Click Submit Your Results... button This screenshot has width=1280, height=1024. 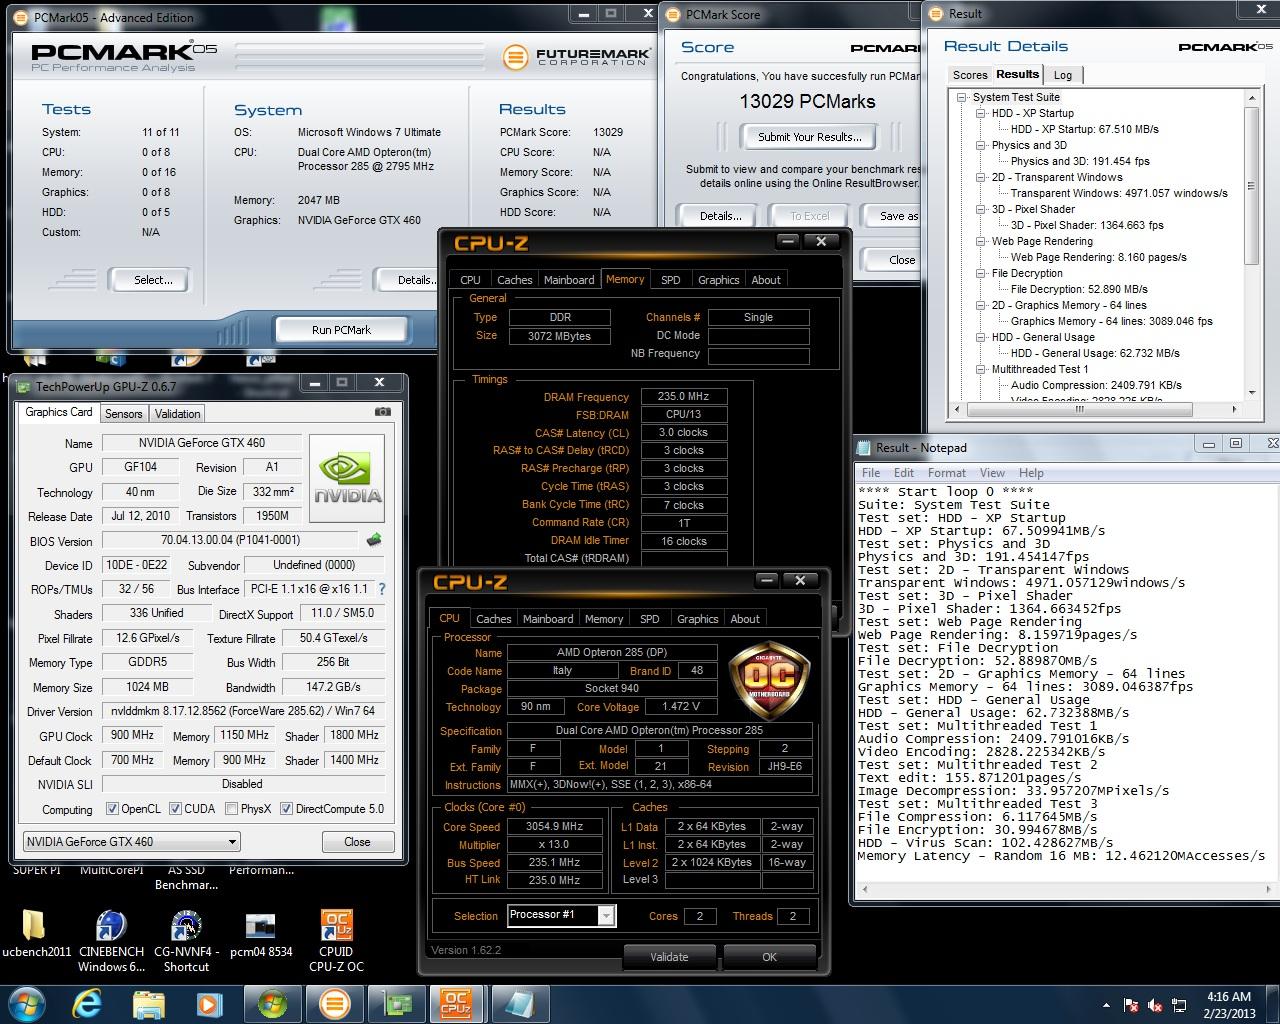pos(810,137)
